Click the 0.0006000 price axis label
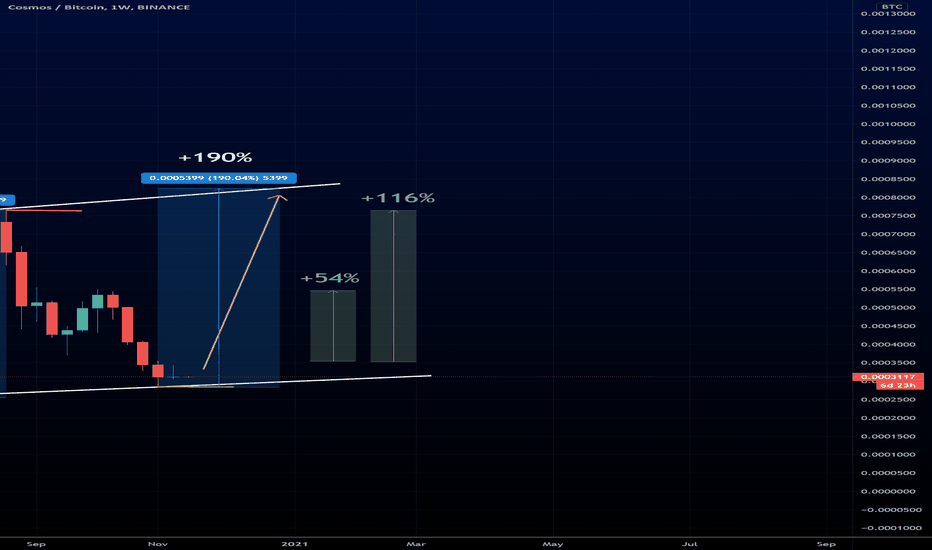Screen dimensions: 932x550 pyautogui.click(x=888, y=271)
